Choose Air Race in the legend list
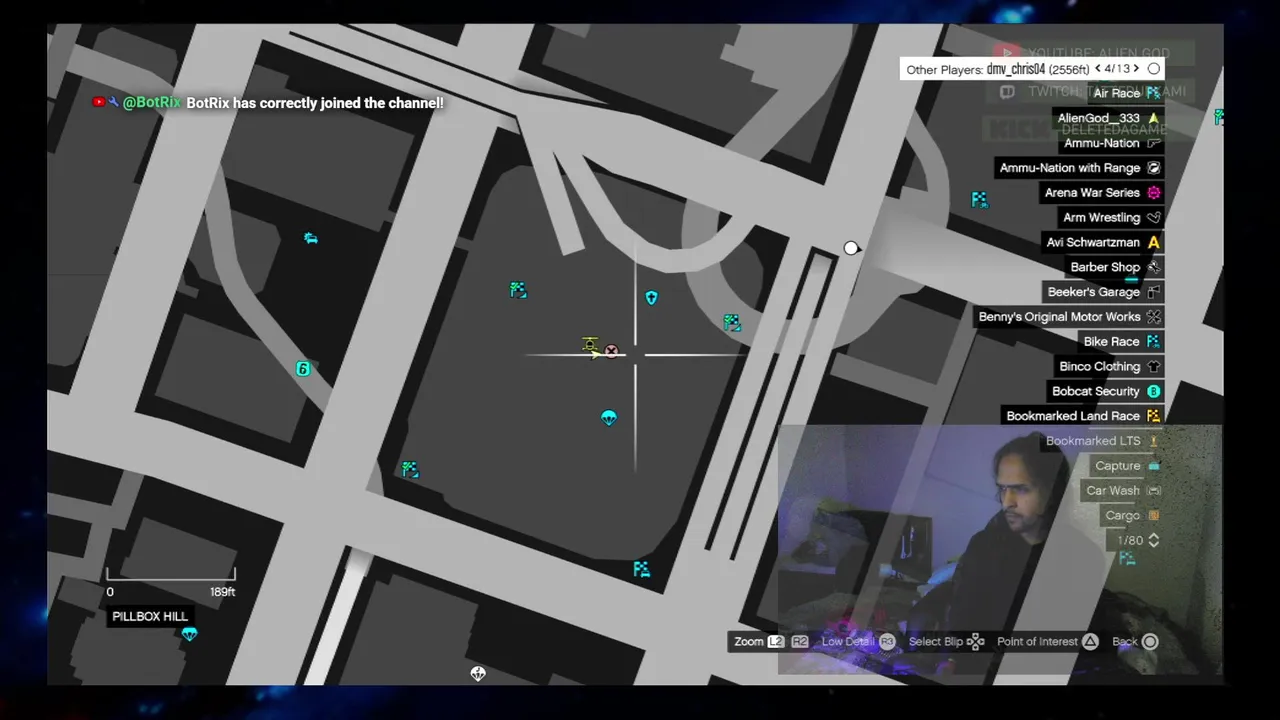 tap(1116, 93)
